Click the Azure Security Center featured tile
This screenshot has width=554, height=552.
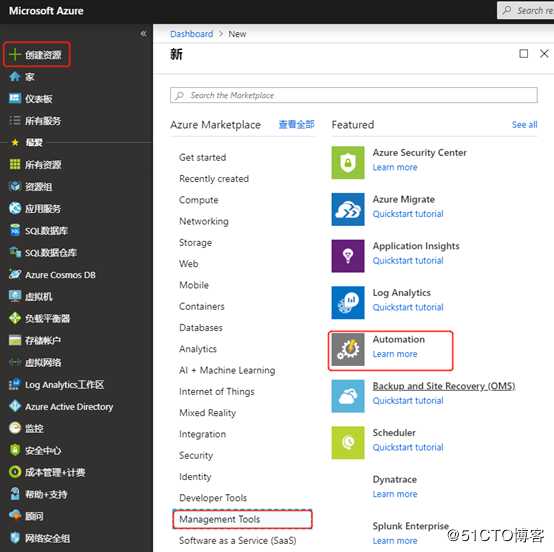[348, 163]
